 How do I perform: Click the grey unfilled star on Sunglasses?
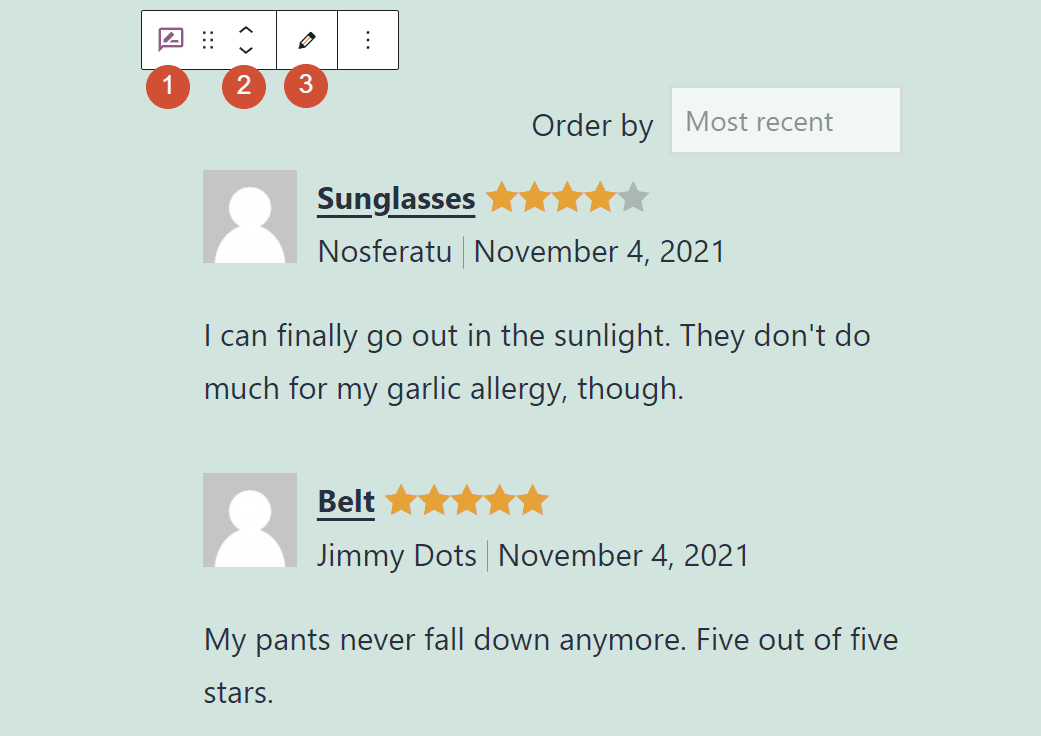pyautogui.click(x=634, y=198)
